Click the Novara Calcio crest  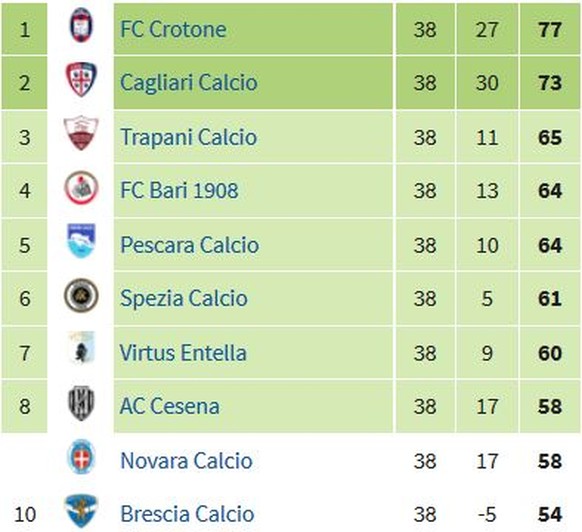[81, 457]
